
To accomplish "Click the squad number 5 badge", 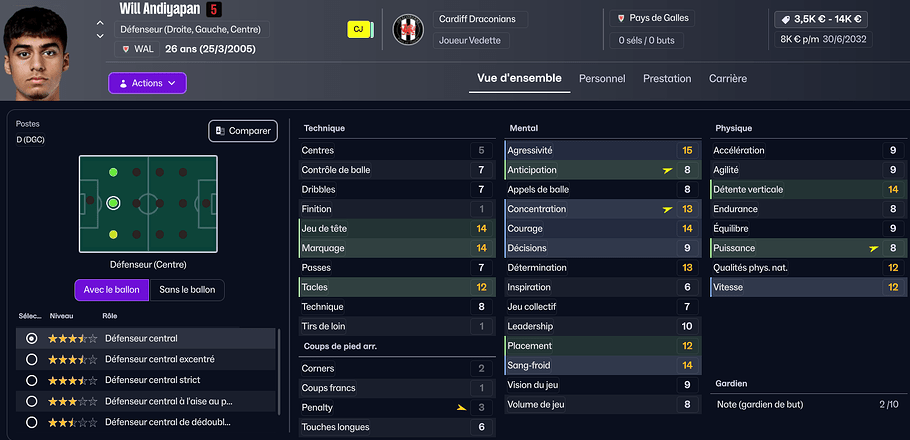I will point(214,10).
